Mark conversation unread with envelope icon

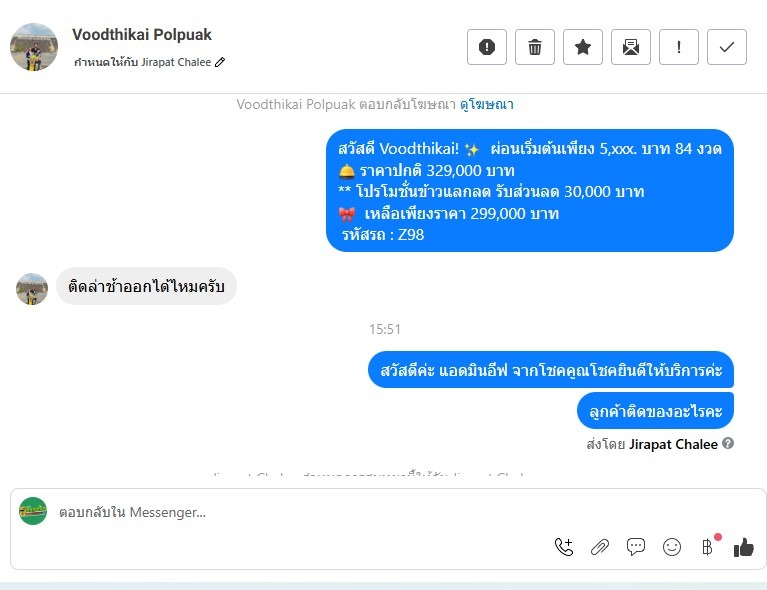631,47
